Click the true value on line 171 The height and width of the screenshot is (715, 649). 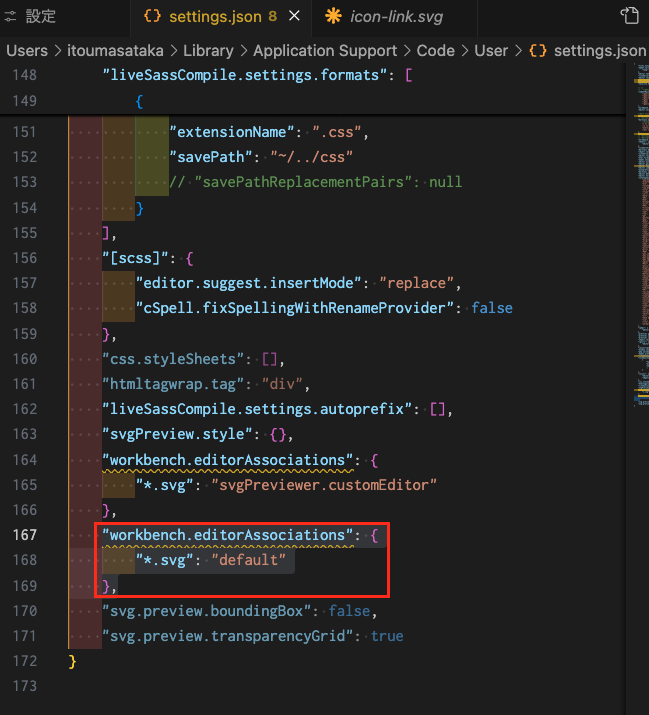[x=387, y=636]
